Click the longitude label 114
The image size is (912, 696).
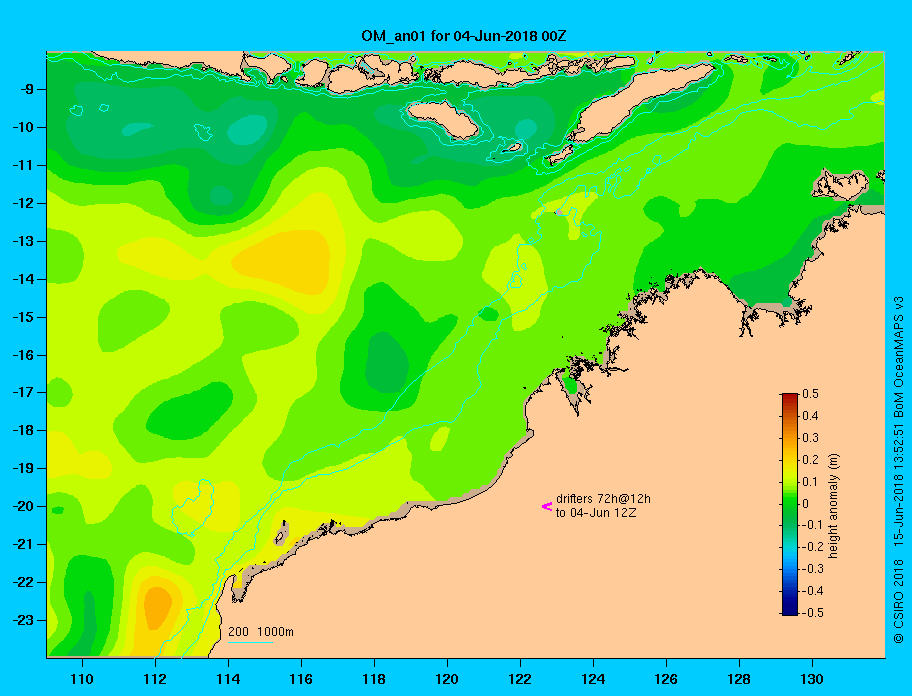(x=228, y=679)
